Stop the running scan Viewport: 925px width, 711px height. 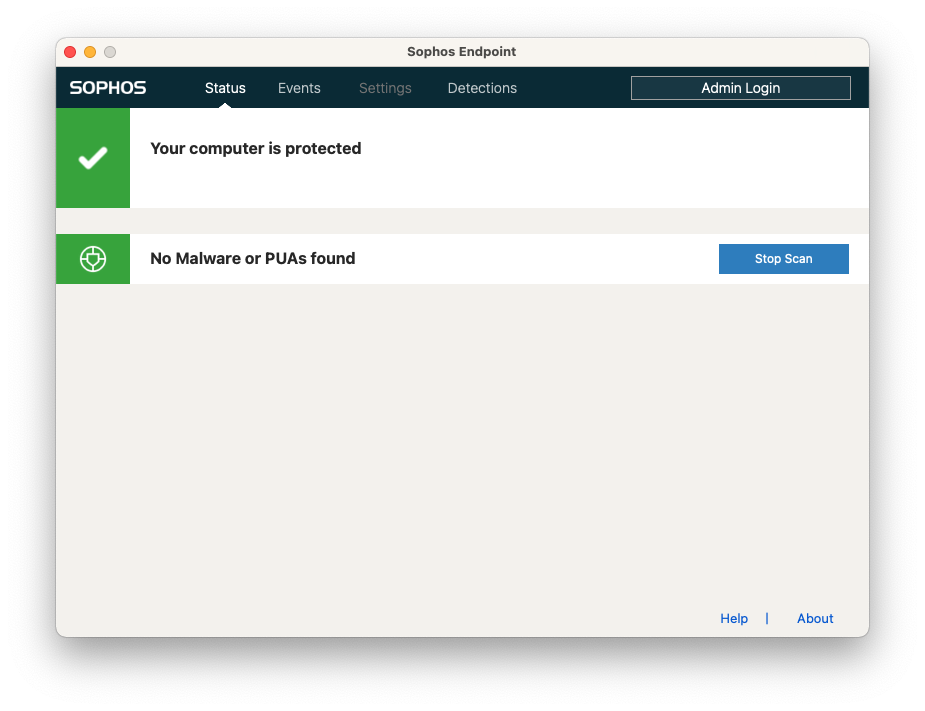click(783, 259)
